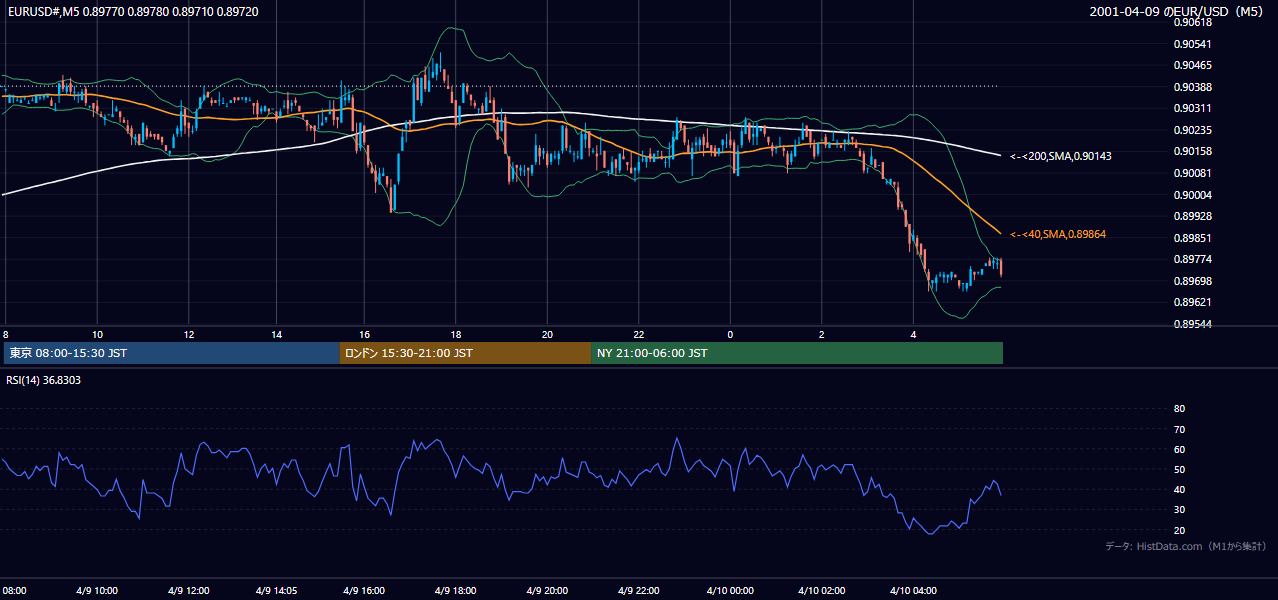Click the 4/9 18:00 time label
This screenshot has height=600, width=1278.
pos(455,591)
